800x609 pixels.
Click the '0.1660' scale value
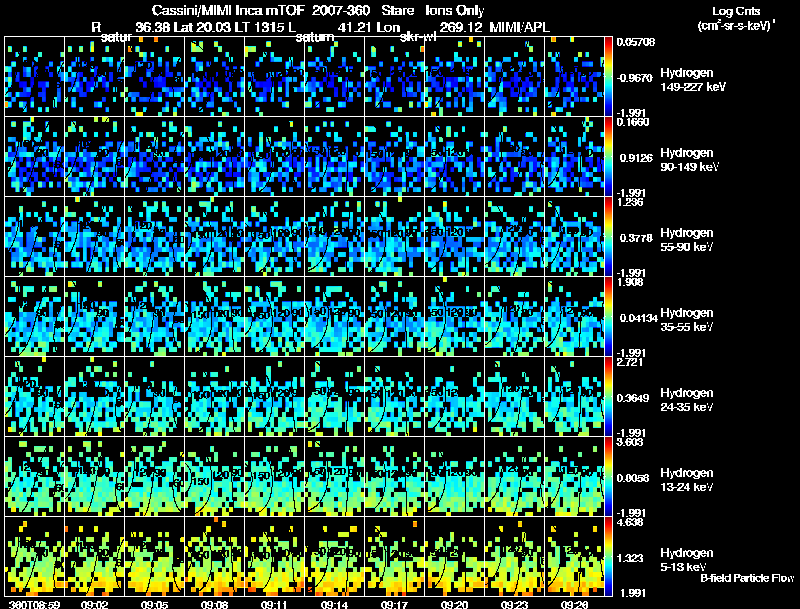pos(633,122)
